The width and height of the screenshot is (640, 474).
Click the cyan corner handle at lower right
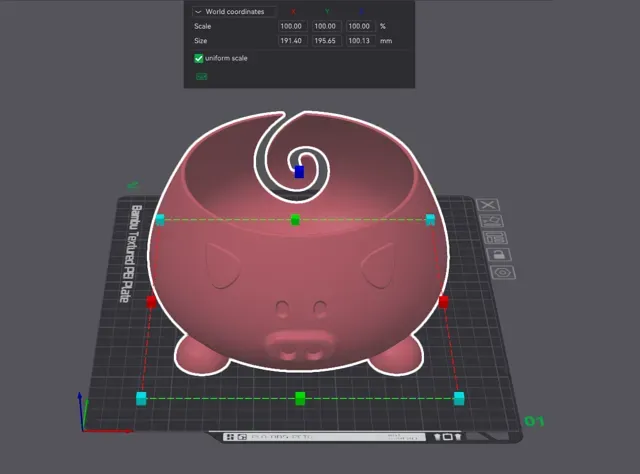click(459, 398)
